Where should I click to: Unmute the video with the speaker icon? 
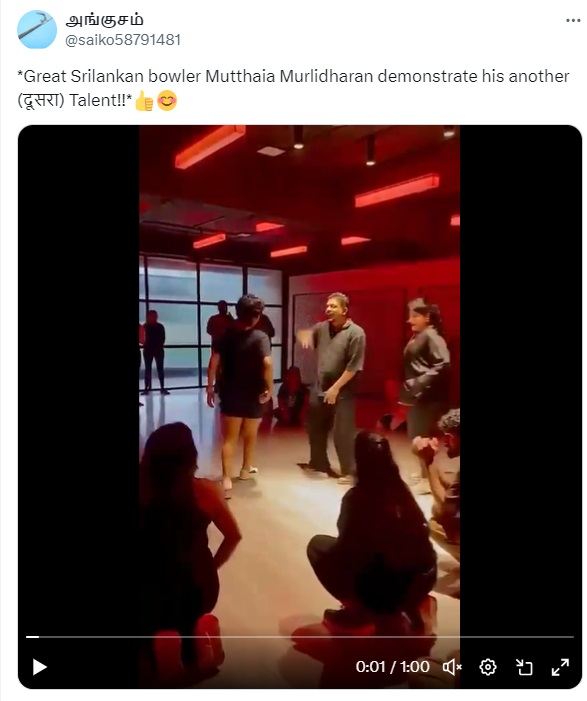[x=452, y=667]
